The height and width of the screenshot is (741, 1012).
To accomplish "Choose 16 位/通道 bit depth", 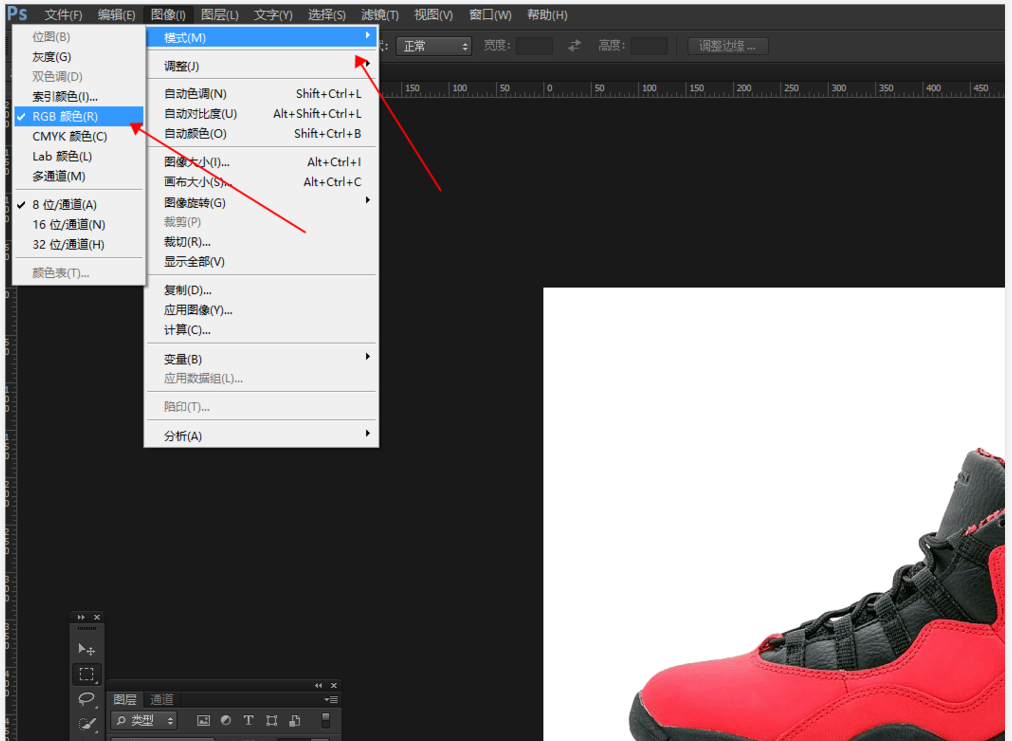I will coord(68,225).
